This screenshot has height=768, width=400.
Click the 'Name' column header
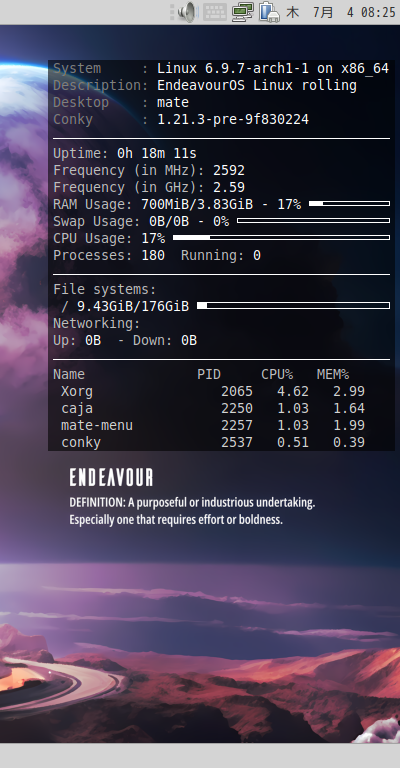(x=69, y=374)
